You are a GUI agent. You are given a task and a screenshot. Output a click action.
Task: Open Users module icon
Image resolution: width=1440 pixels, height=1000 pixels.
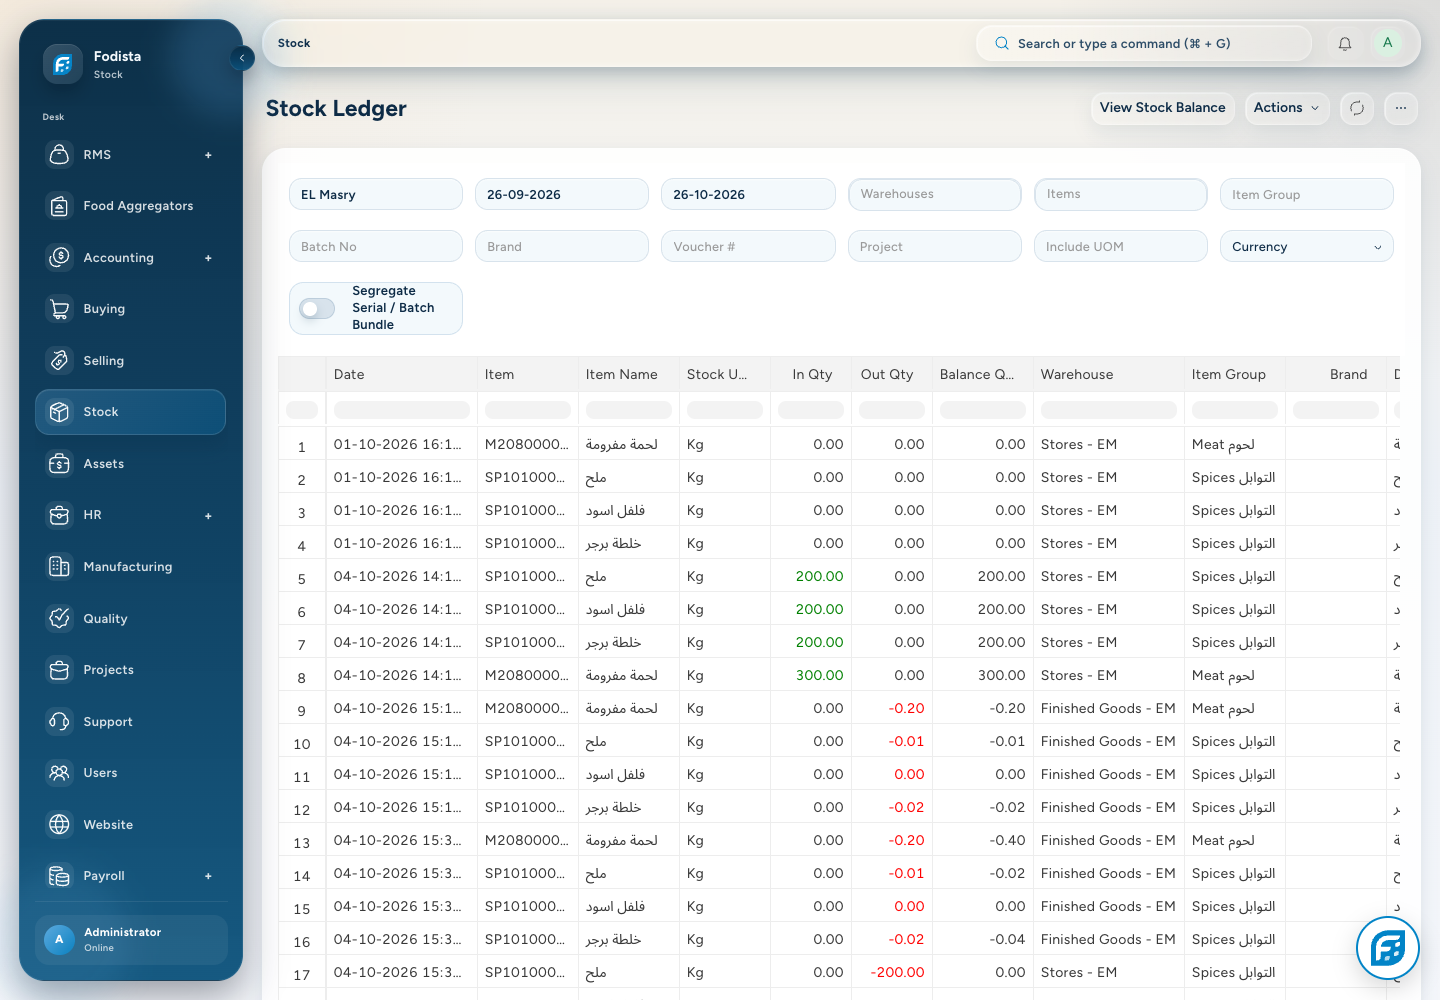point(60,773)
